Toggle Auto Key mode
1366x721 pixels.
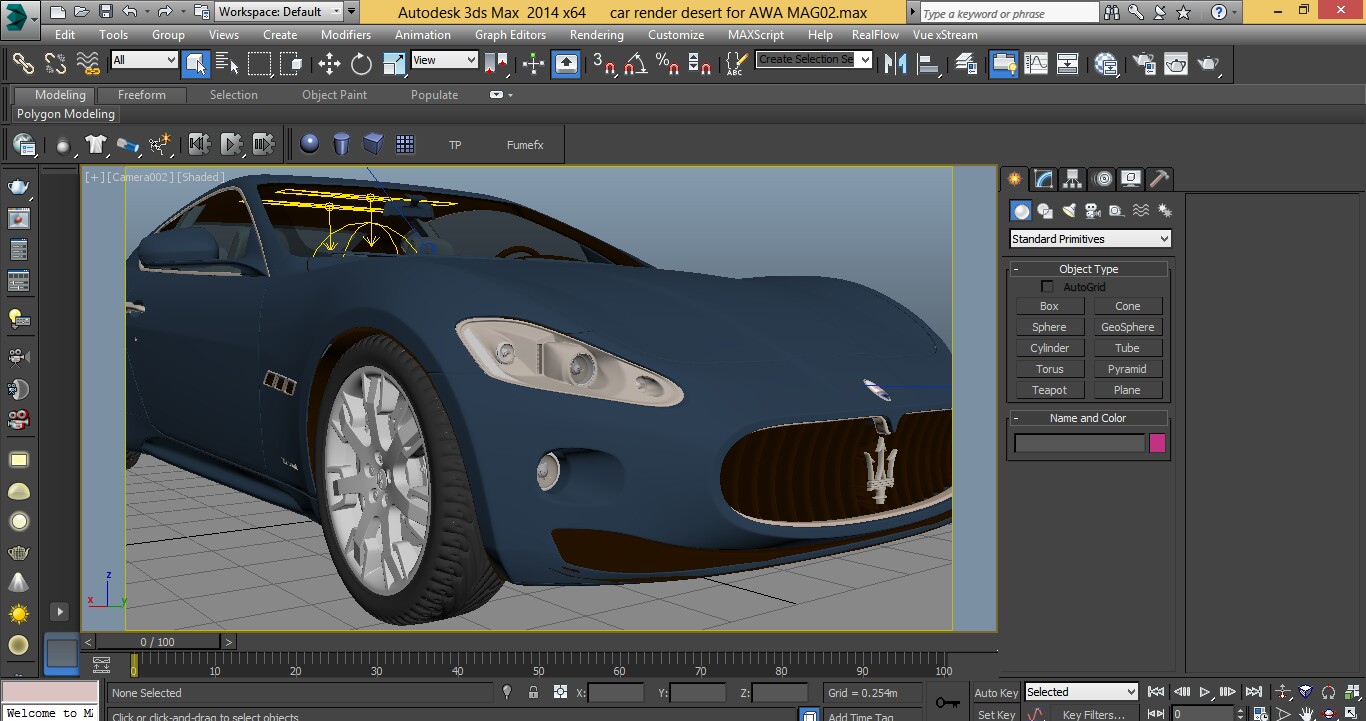(996, 692)
